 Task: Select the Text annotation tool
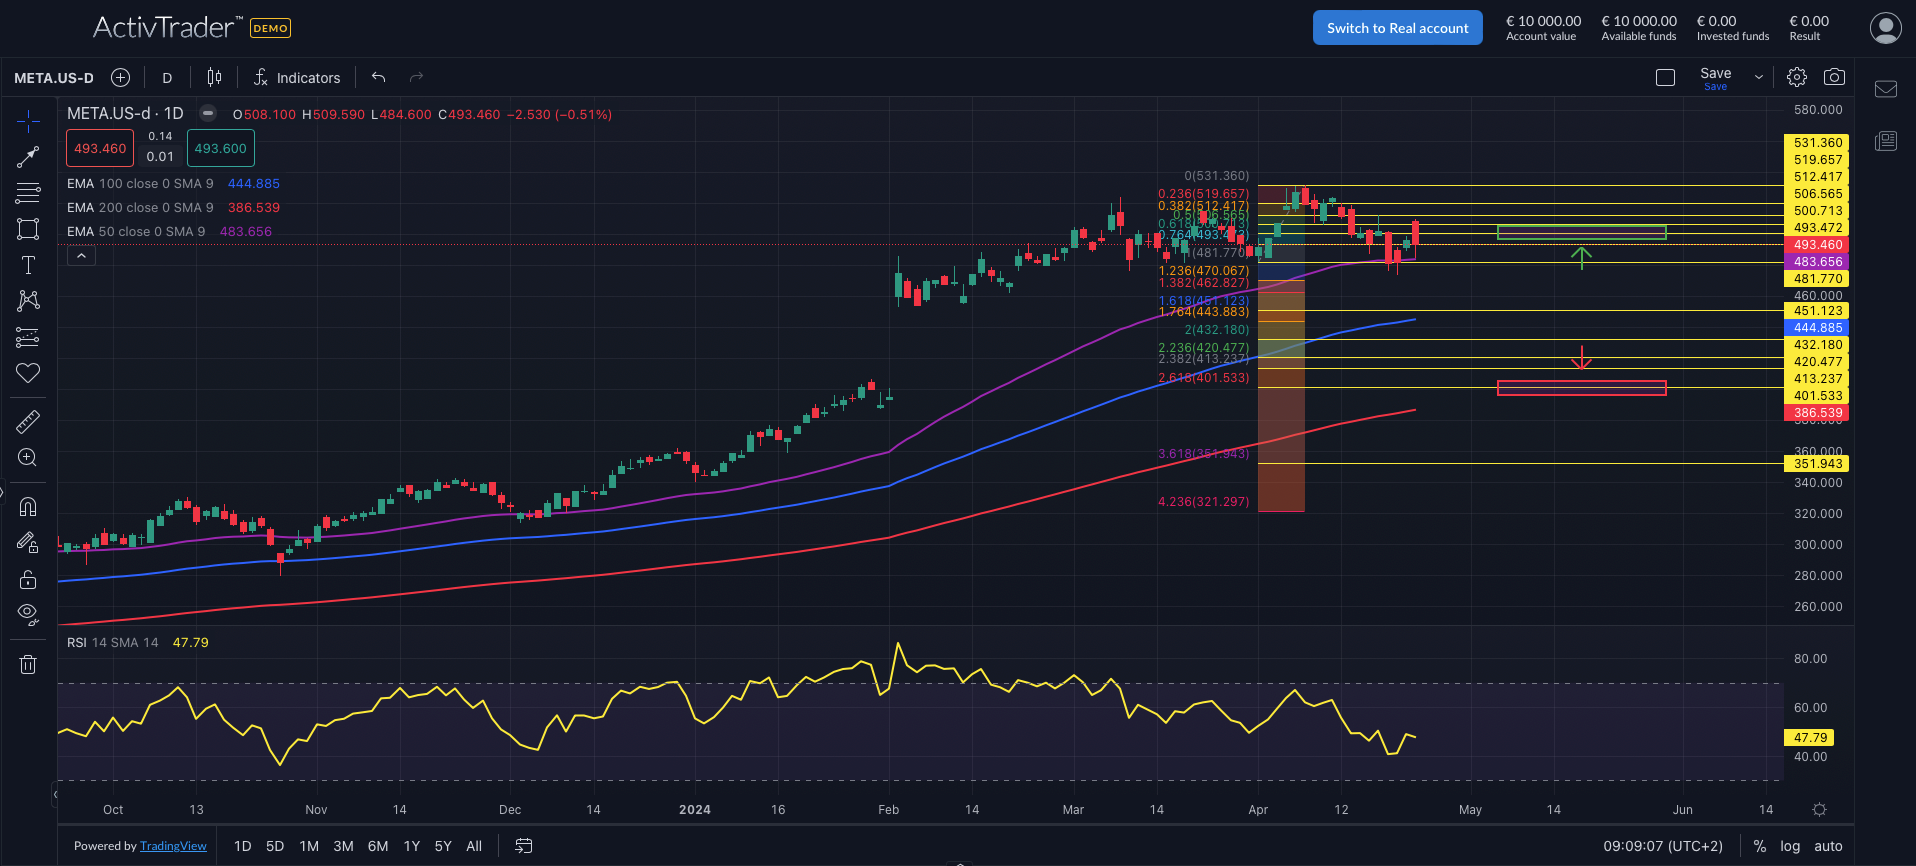click(x=28, y=265)
